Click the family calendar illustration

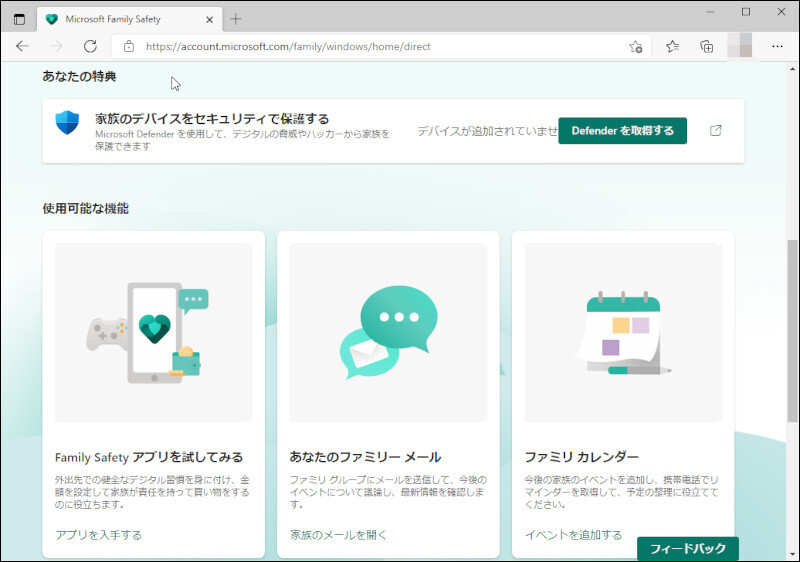tap(623, 333)
